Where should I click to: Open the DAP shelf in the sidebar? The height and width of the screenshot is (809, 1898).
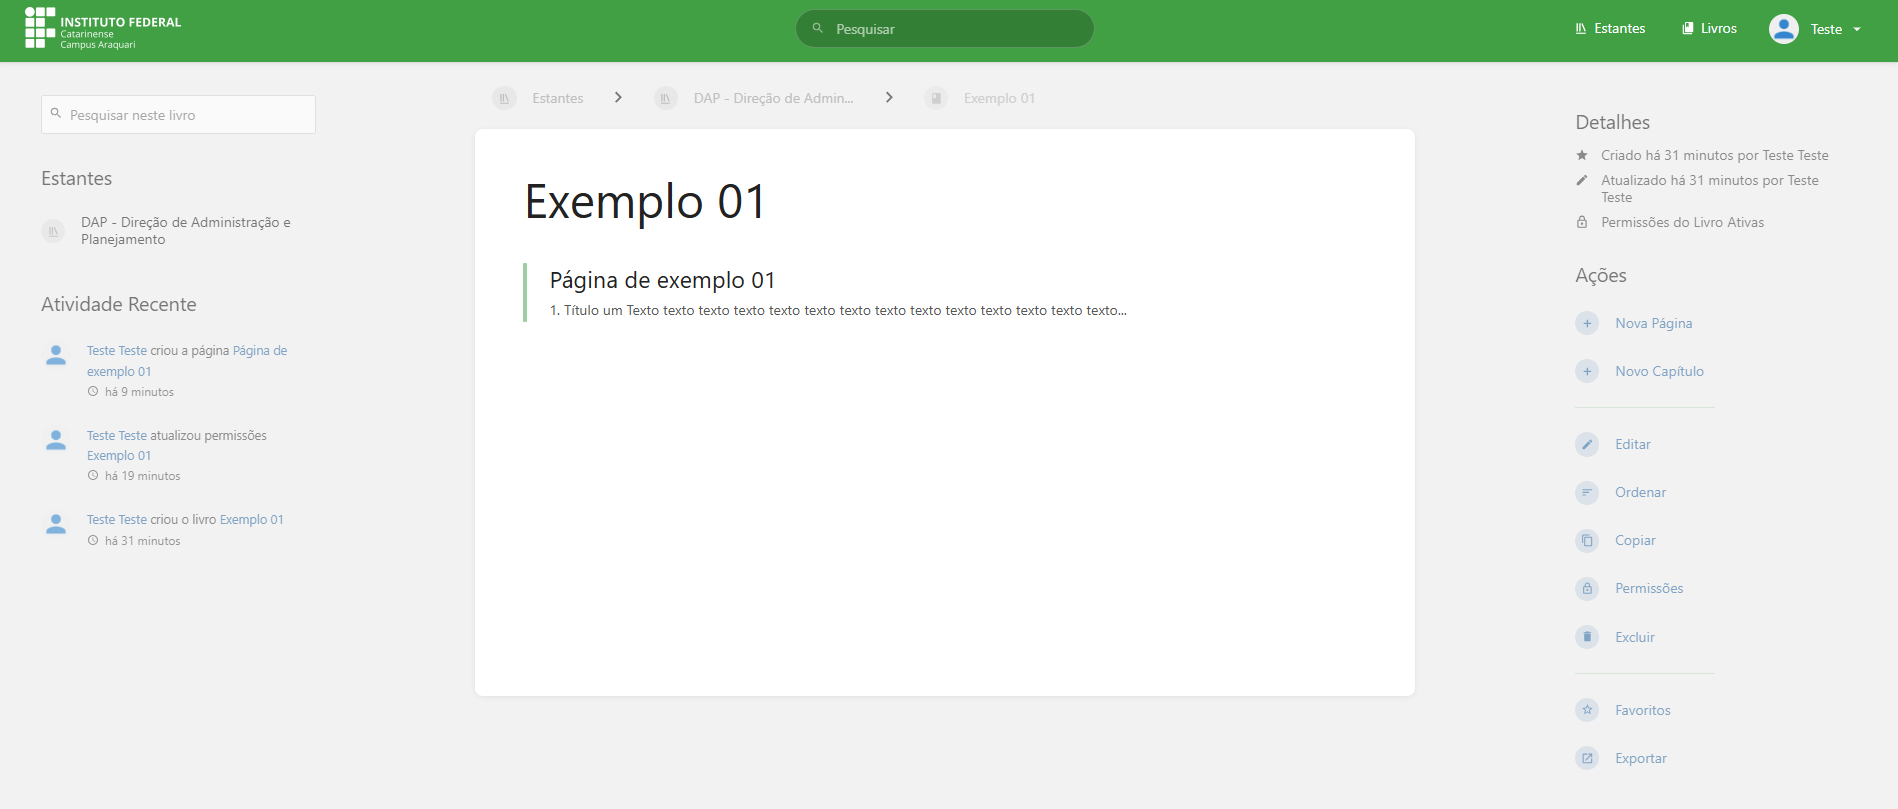point(185,231)
